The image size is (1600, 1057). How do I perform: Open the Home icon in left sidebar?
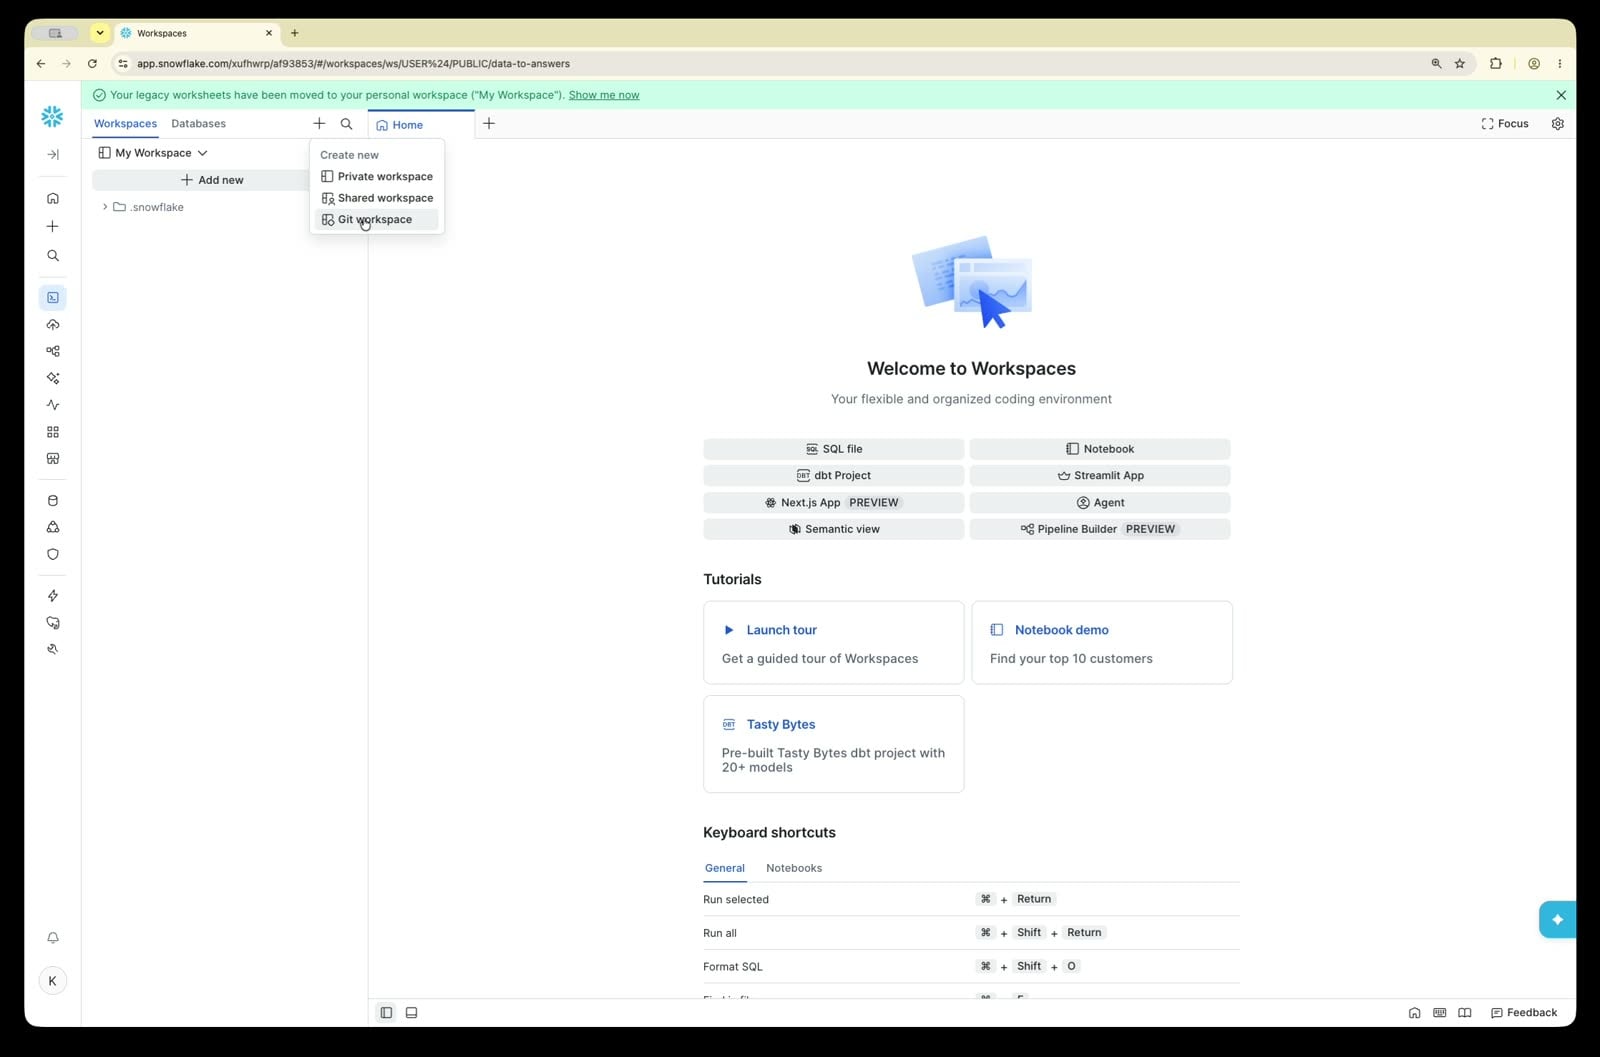(53, 198)
